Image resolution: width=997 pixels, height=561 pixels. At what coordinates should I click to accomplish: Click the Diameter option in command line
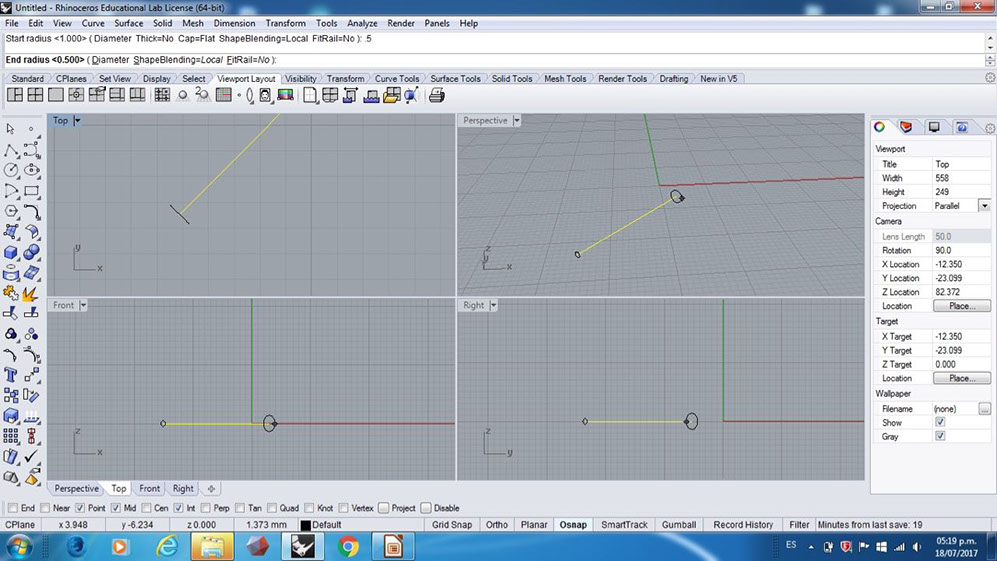click(x=110, y=60)
